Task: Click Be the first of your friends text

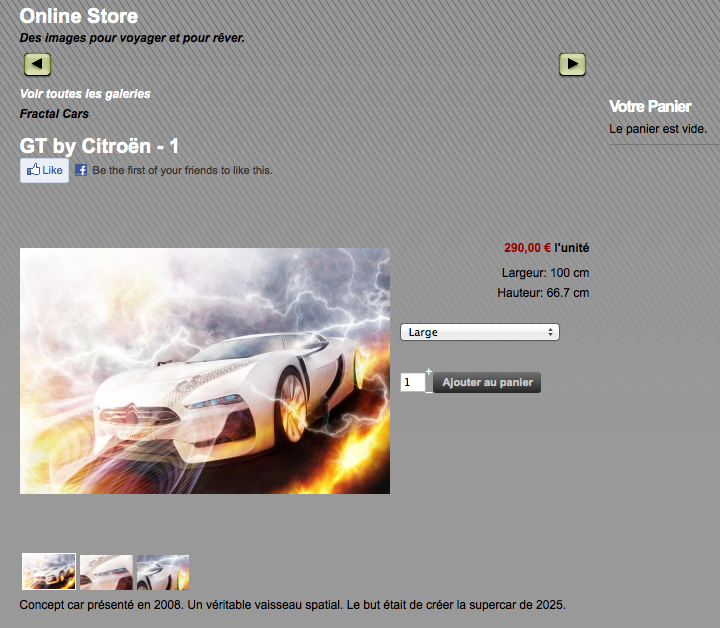Action: tap(182, 170)
